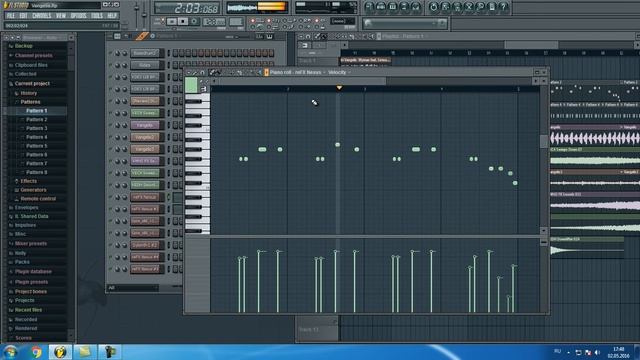
Task: Toggle channel select LED beside Vangelis
Action: point(169,125)
